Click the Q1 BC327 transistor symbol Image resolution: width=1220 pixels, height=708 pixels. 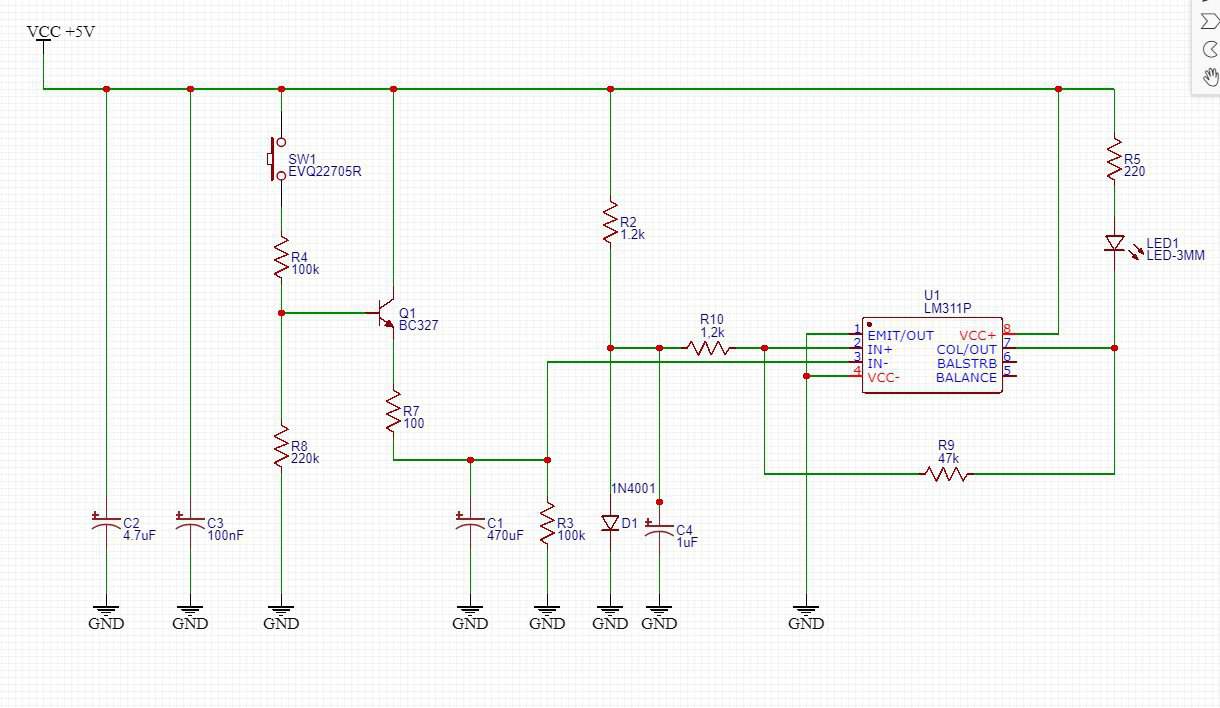pyautogui.click(x=387, y=314)
